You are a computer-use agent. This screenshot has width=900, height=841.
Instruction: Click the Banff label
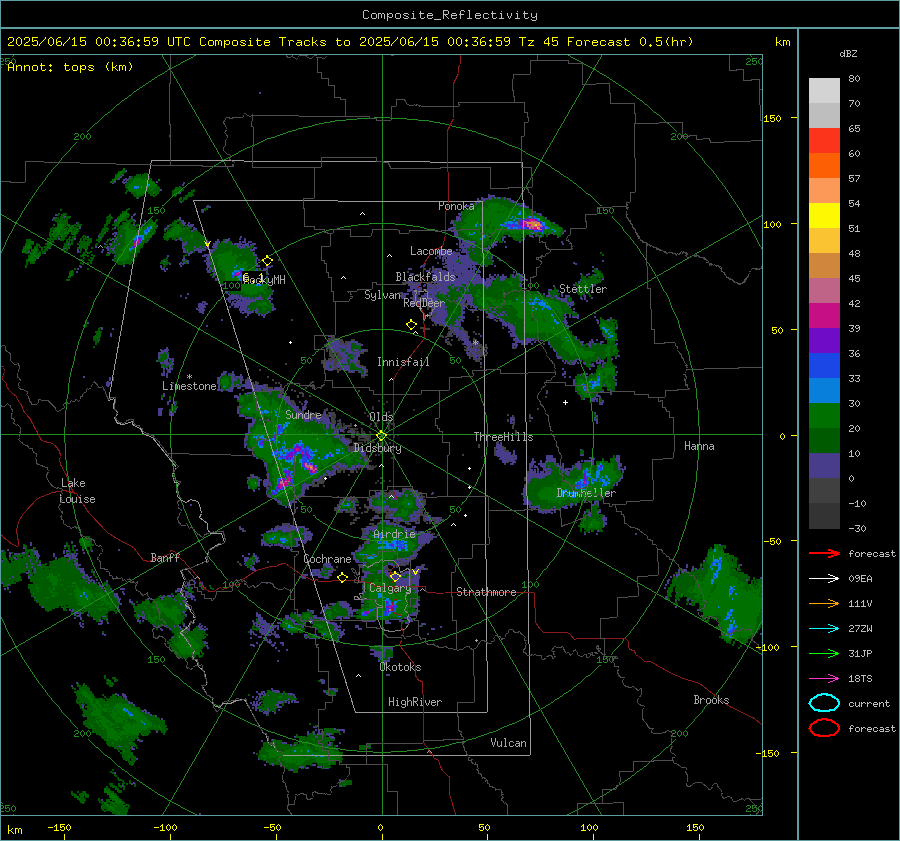(x=165, y=557)
